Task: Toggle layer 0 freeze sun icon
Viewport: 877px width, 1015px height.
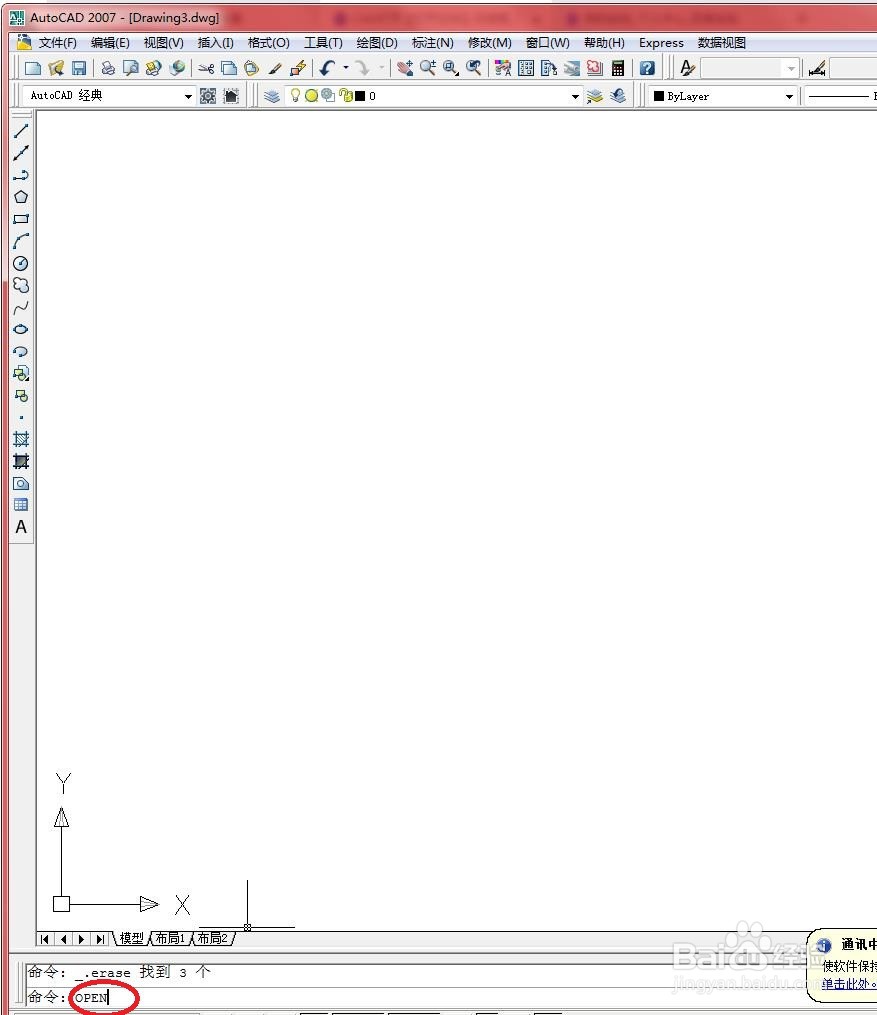Action: [311, 96]
